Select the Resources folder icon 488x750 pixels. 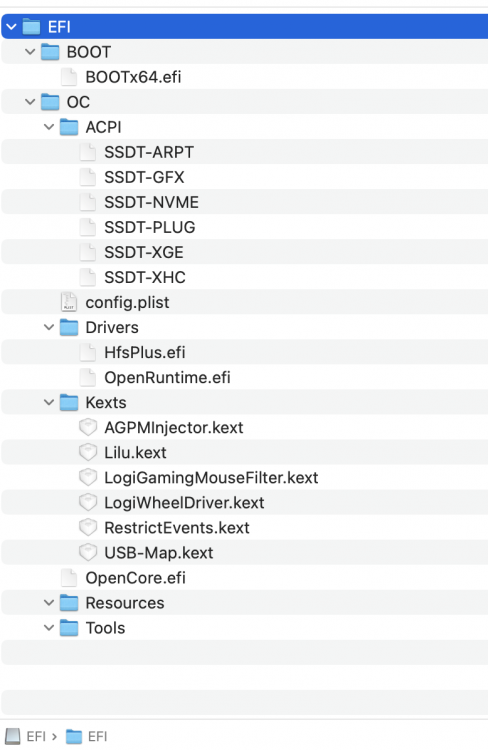(69, 603)
